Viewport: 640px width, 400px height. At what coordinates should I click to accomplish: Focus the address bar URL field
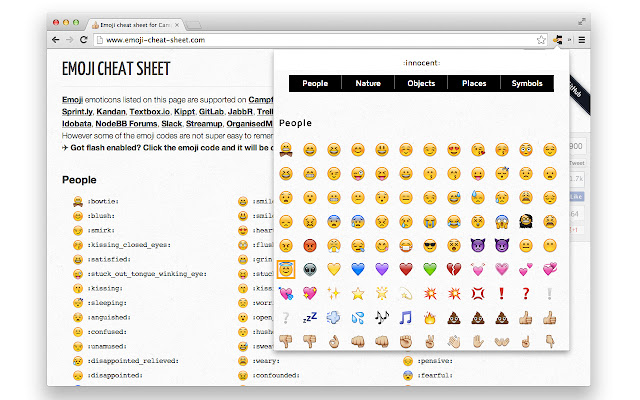coord(300,40)
